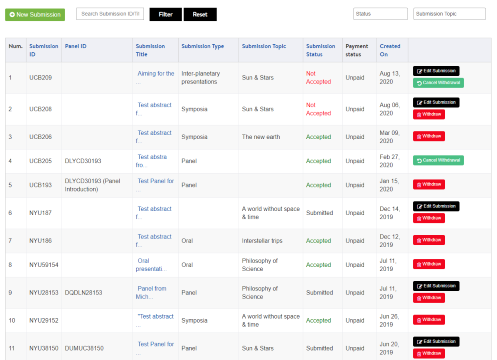The image size is (497, 360).
Task: Select 'Aug 13, 2020' created date
Action: [390, 78]
